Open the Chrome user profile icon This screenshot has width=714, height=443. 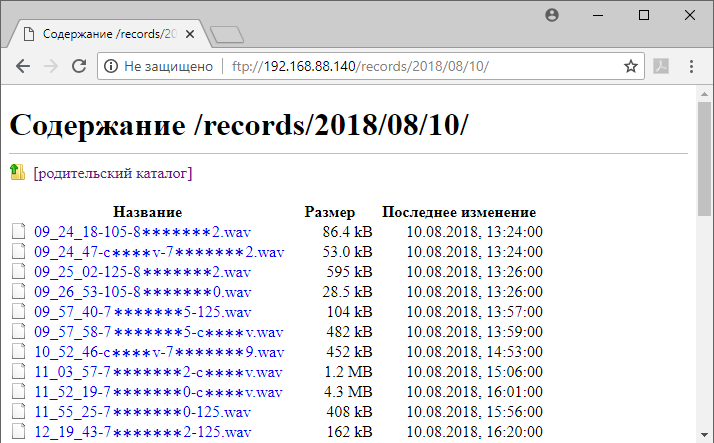pyautogui.click(x=552, y=15)
